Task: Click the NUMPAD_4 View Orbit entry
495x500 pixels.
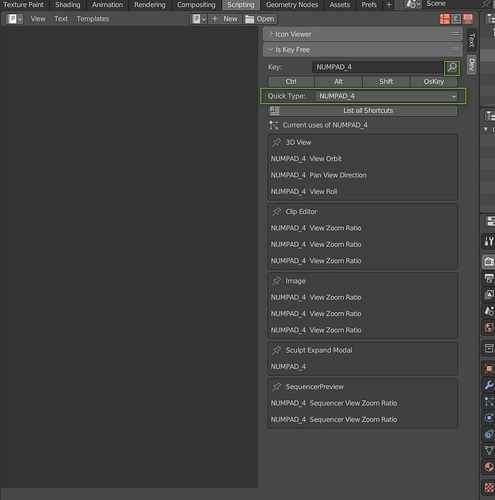Action: coord(306,159)
